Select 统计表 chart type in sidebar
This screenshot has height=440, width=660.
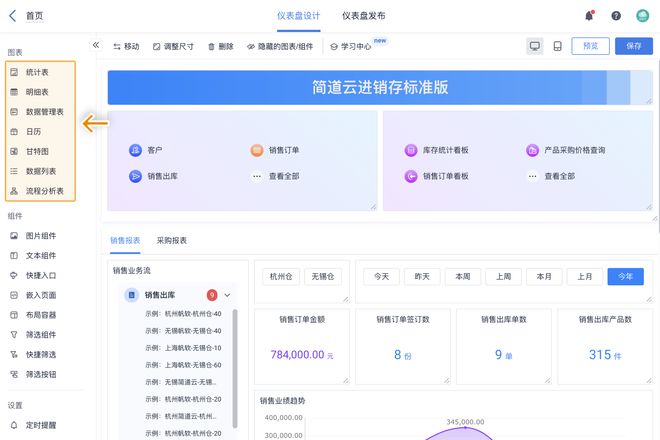coord(37,72)
